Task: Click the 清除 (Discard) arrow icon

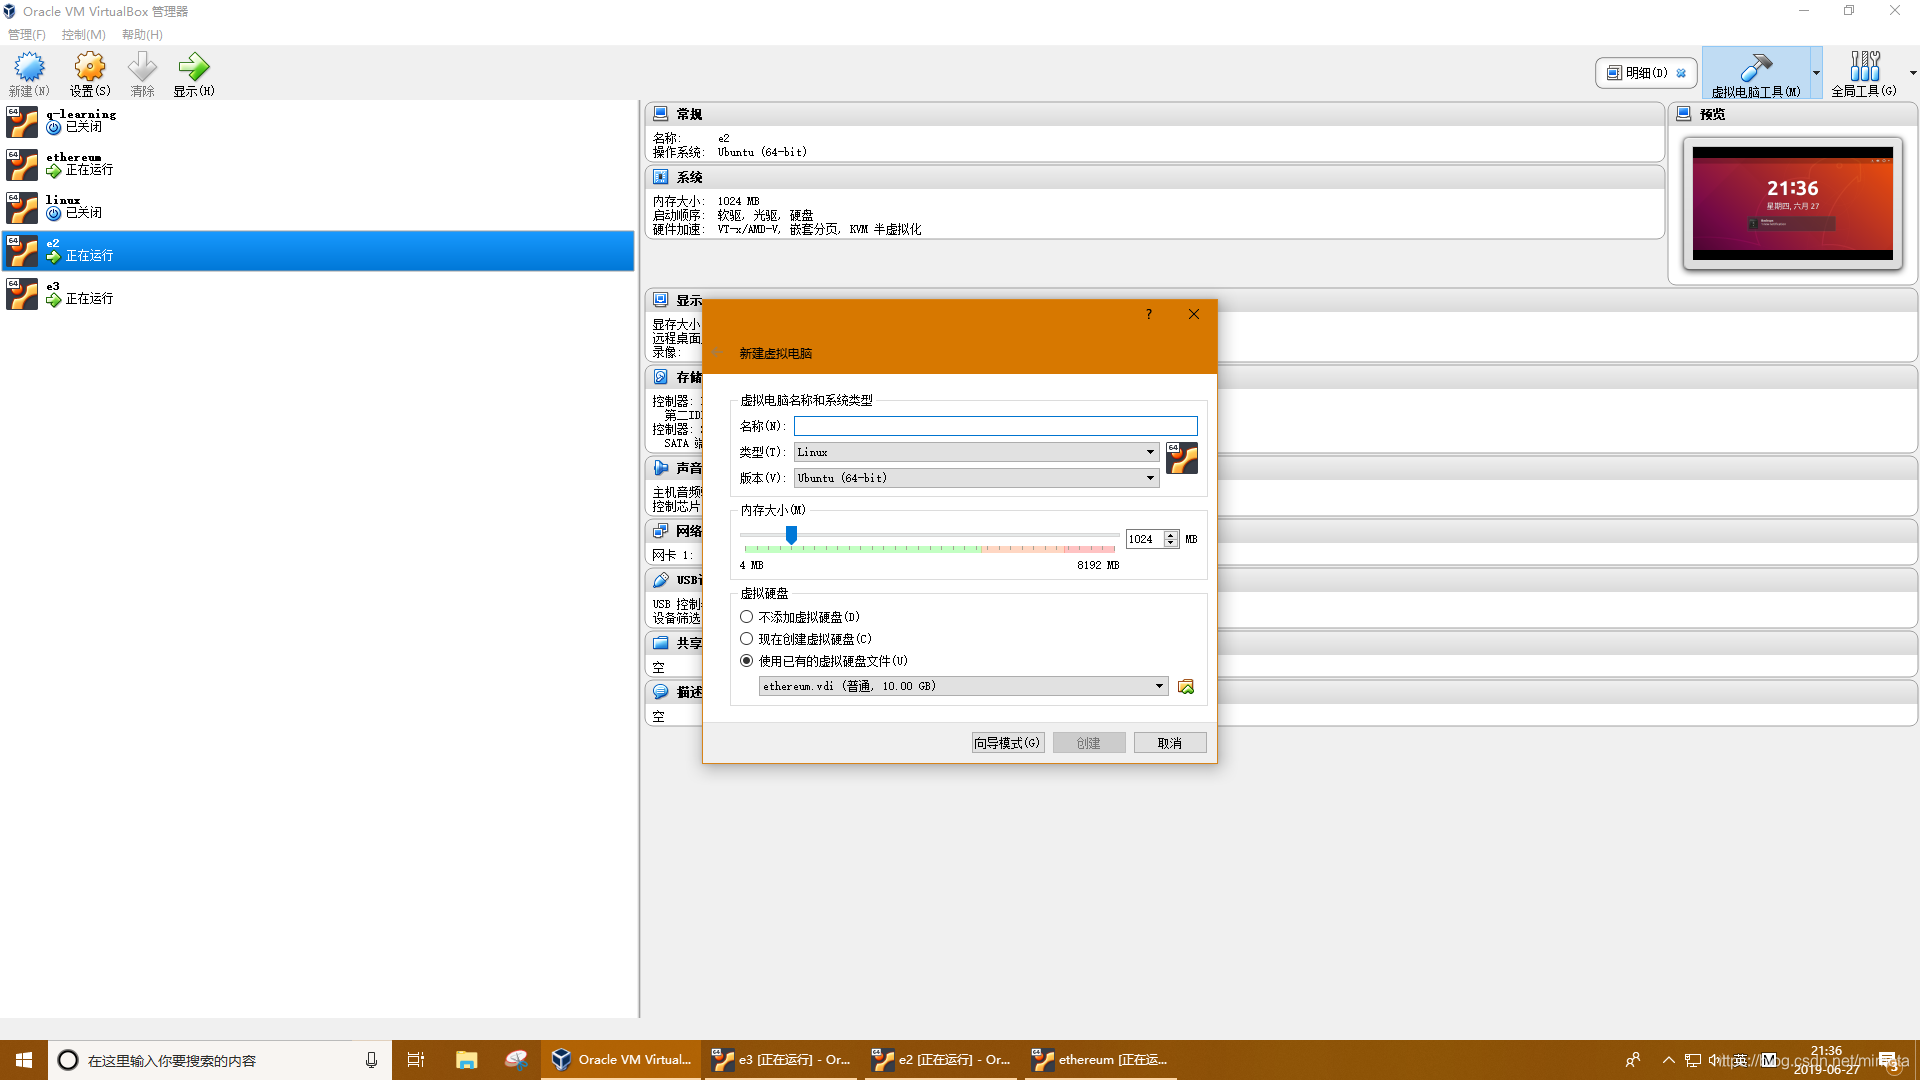Action: click(142, 67)
